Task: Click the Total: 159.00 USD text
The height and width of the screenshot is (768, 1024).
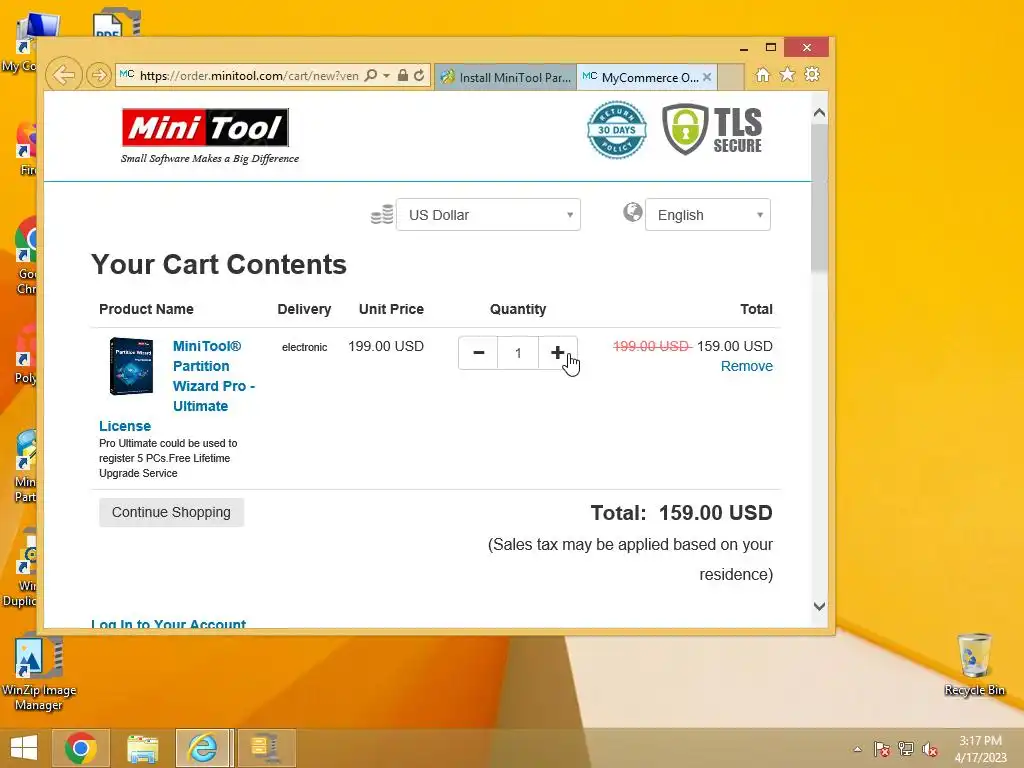Action: point(682,513)
